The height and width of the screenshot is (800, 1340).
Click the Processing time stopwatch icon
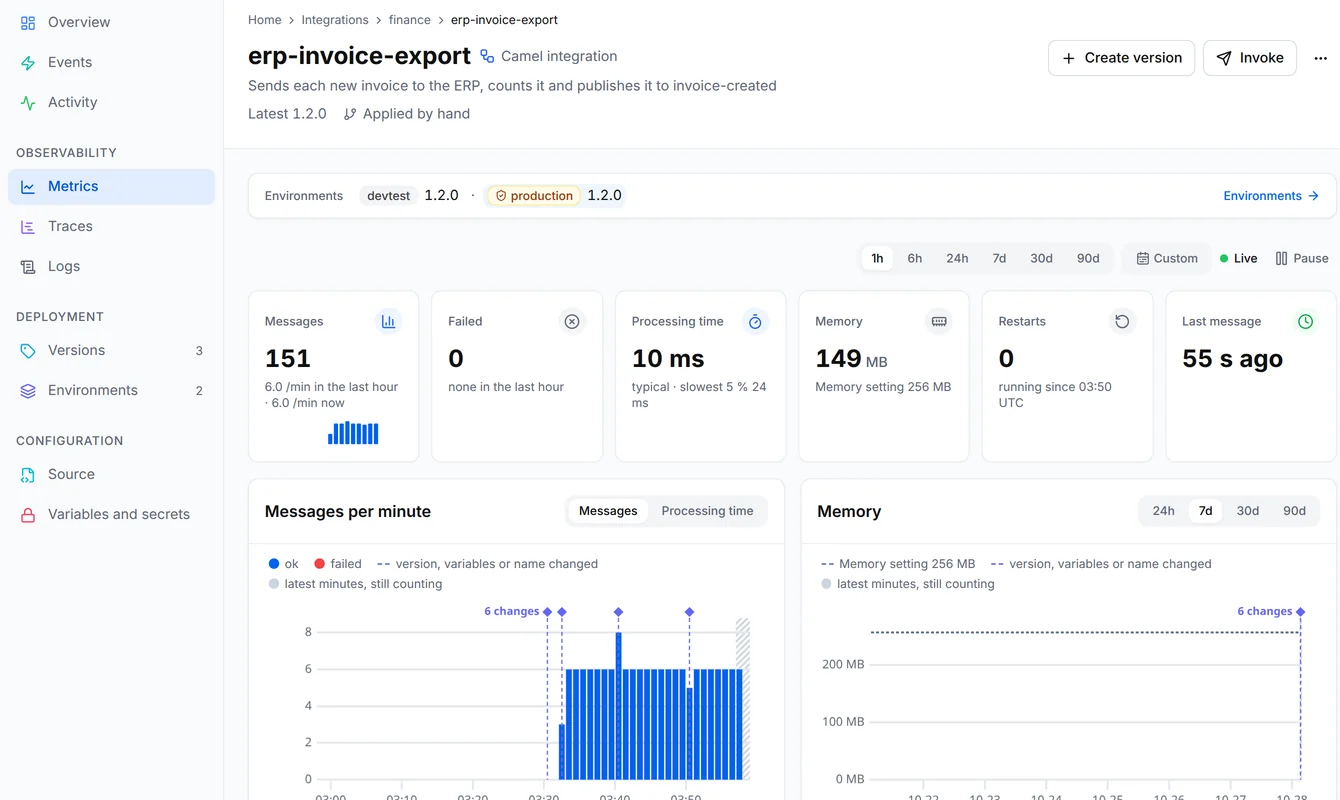tap(755, 322)
